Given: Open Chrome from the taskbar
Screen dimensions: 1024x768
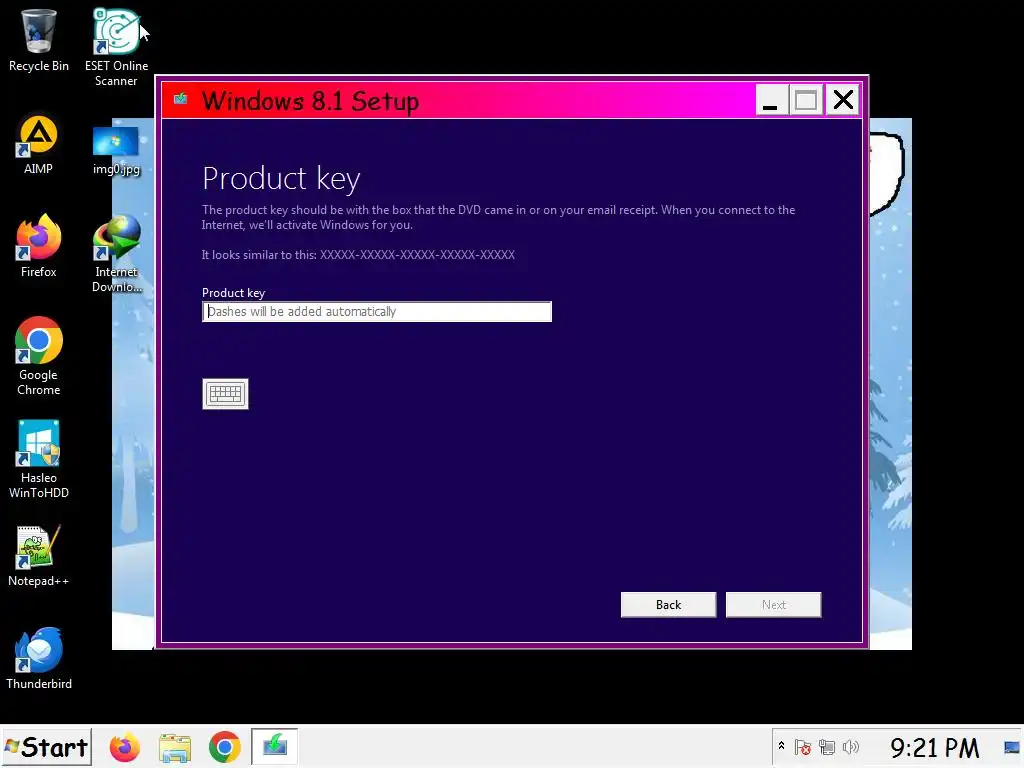Looking at the screenshot, I should click(x=224, y=747).
